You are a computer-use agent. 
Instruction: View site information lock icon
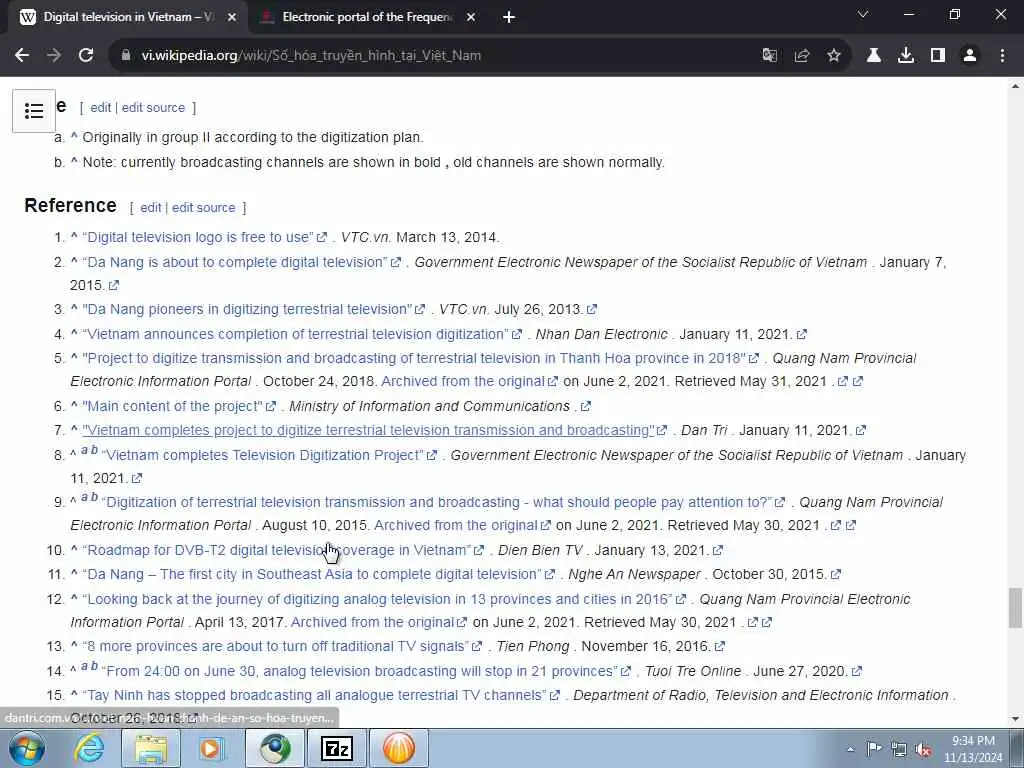126,56
